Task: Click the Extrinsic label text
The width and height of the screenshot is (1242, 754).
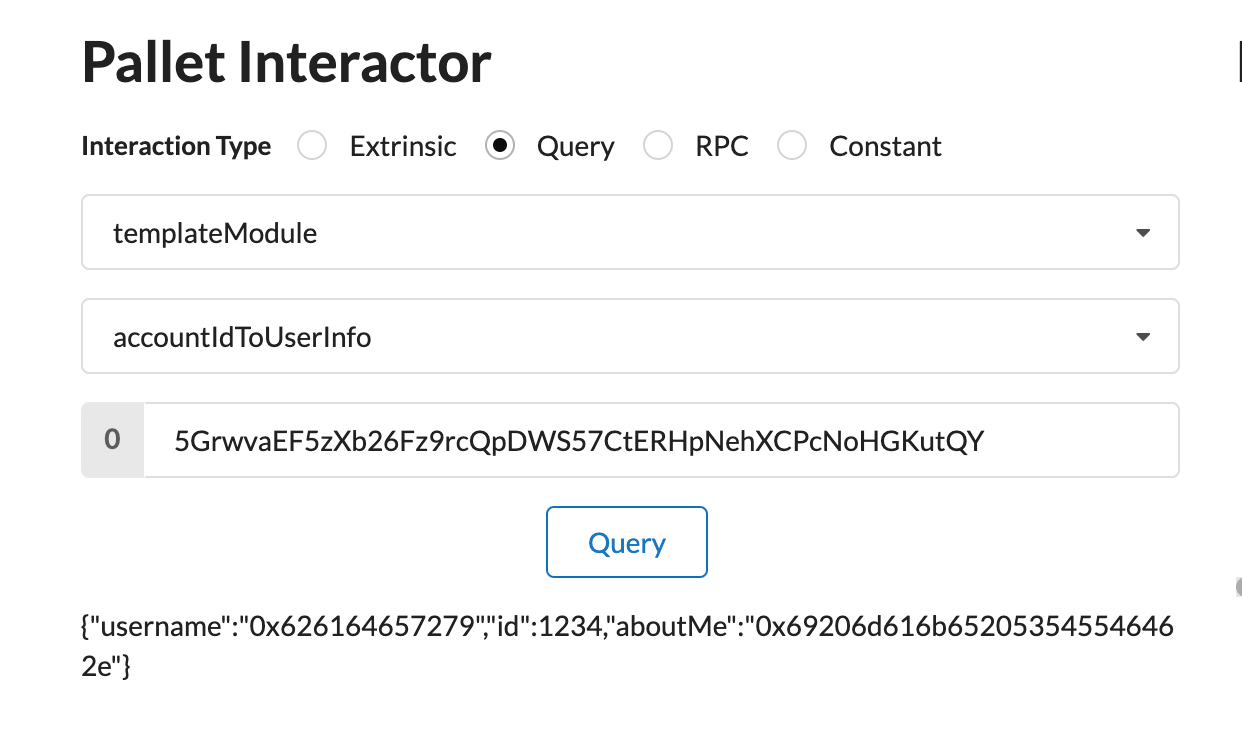Action: (x=403, y=146)
